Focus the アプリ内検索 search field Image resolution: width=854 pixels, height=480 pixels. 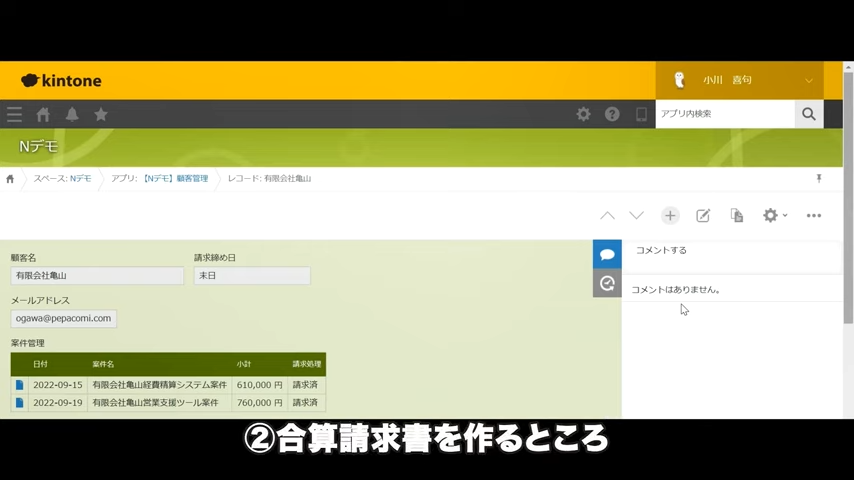725,114
